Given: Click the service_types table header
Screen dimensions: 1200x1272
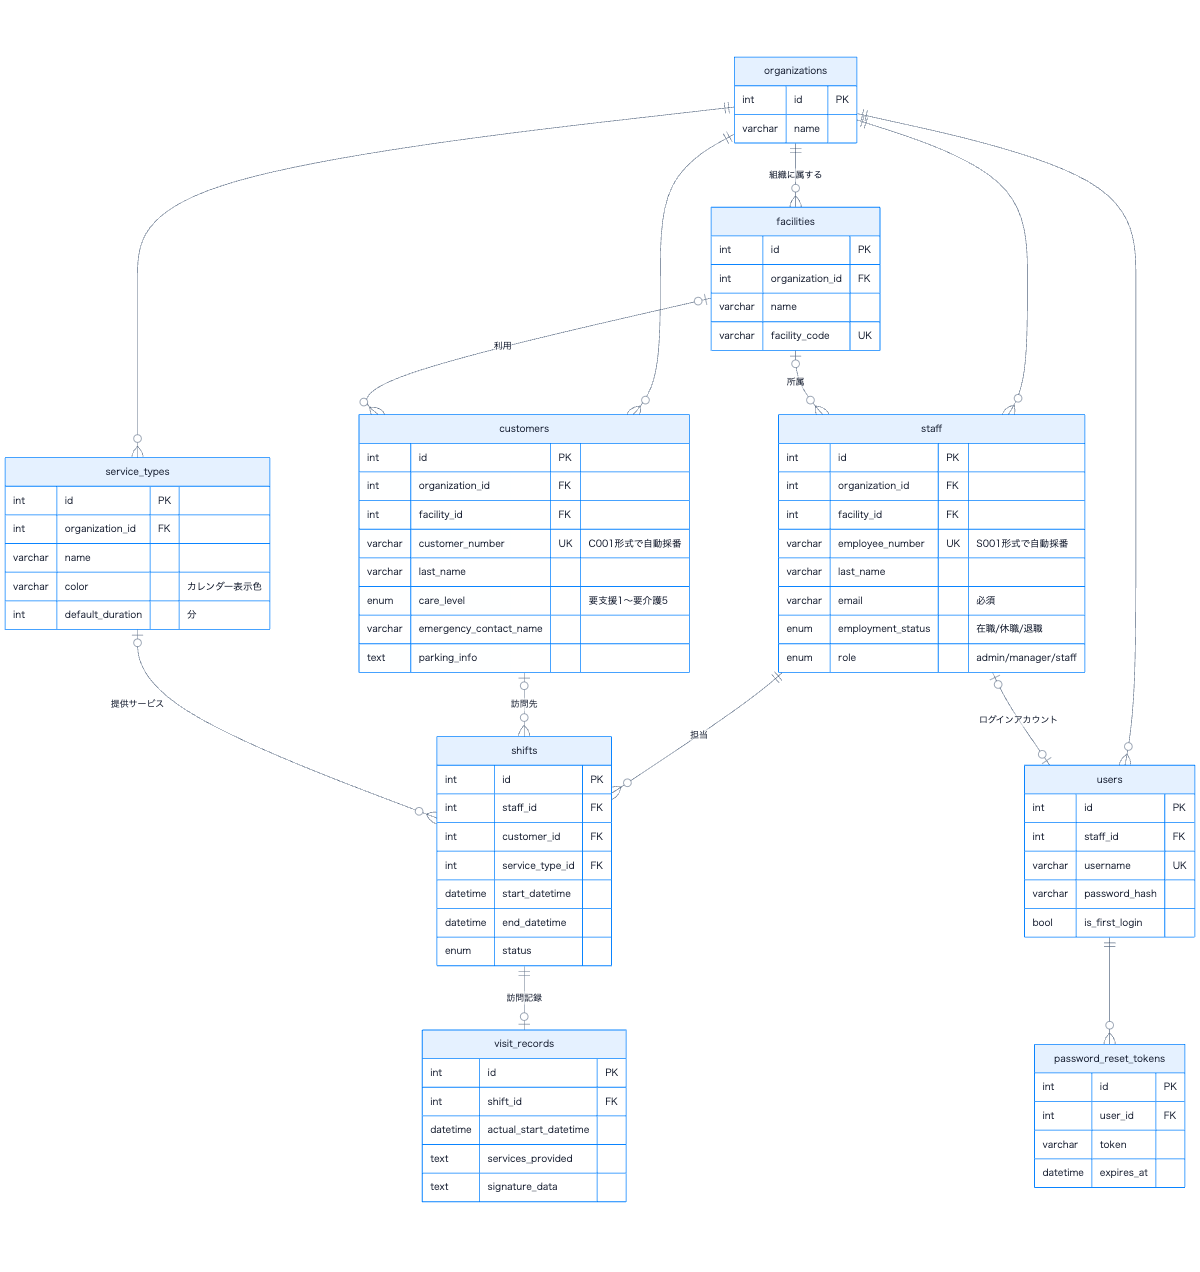Looking at the screenshot, I should (137, 472).
